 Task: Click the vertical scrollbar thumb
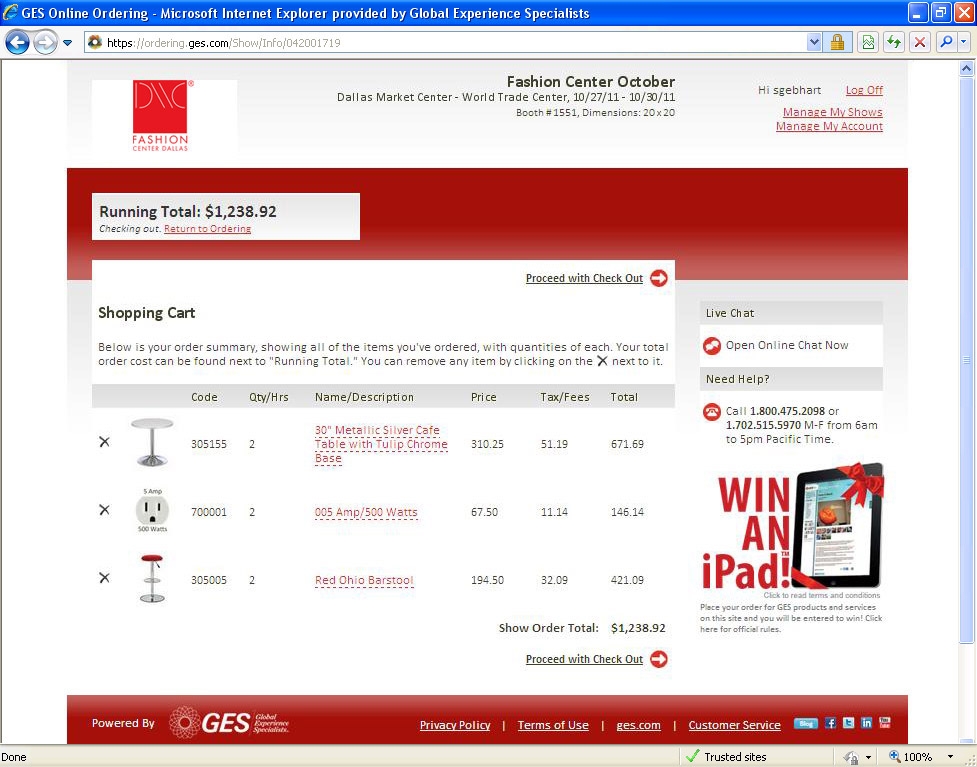(966, 360)
